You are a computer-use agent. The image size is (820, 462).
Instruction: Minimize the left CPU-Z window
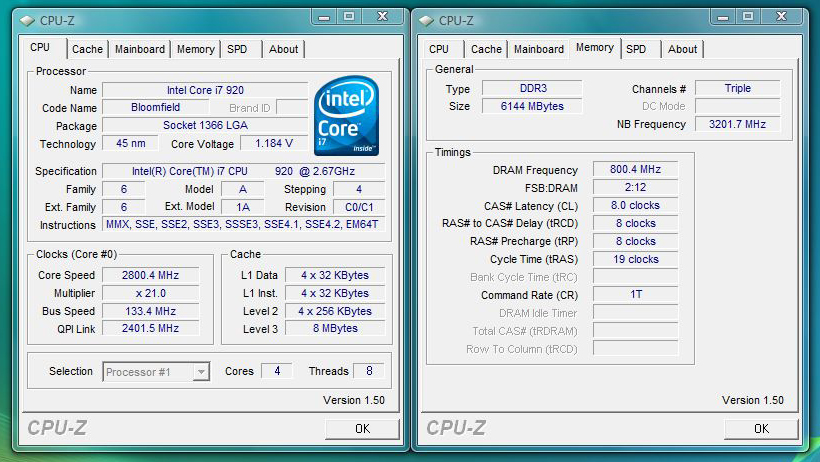coord(324,17)
